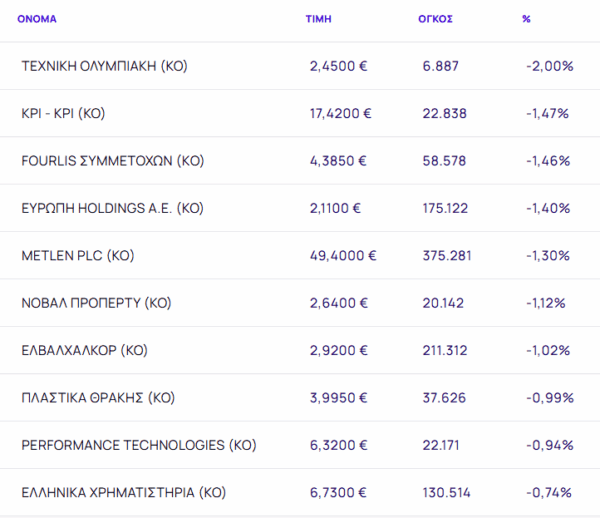Click volume value 175.122
Image resolution: width=600 pixels, height=518 pixels.
[x=445, y=209]
